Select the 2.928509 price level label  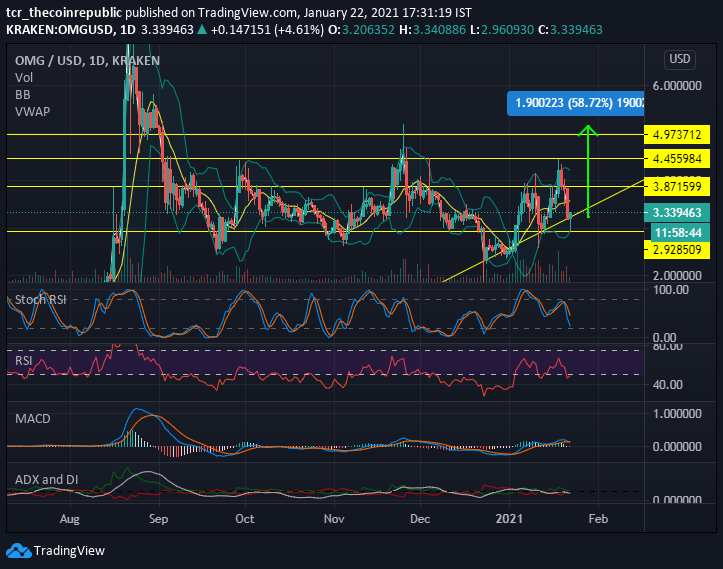click(x=677, y=250)
